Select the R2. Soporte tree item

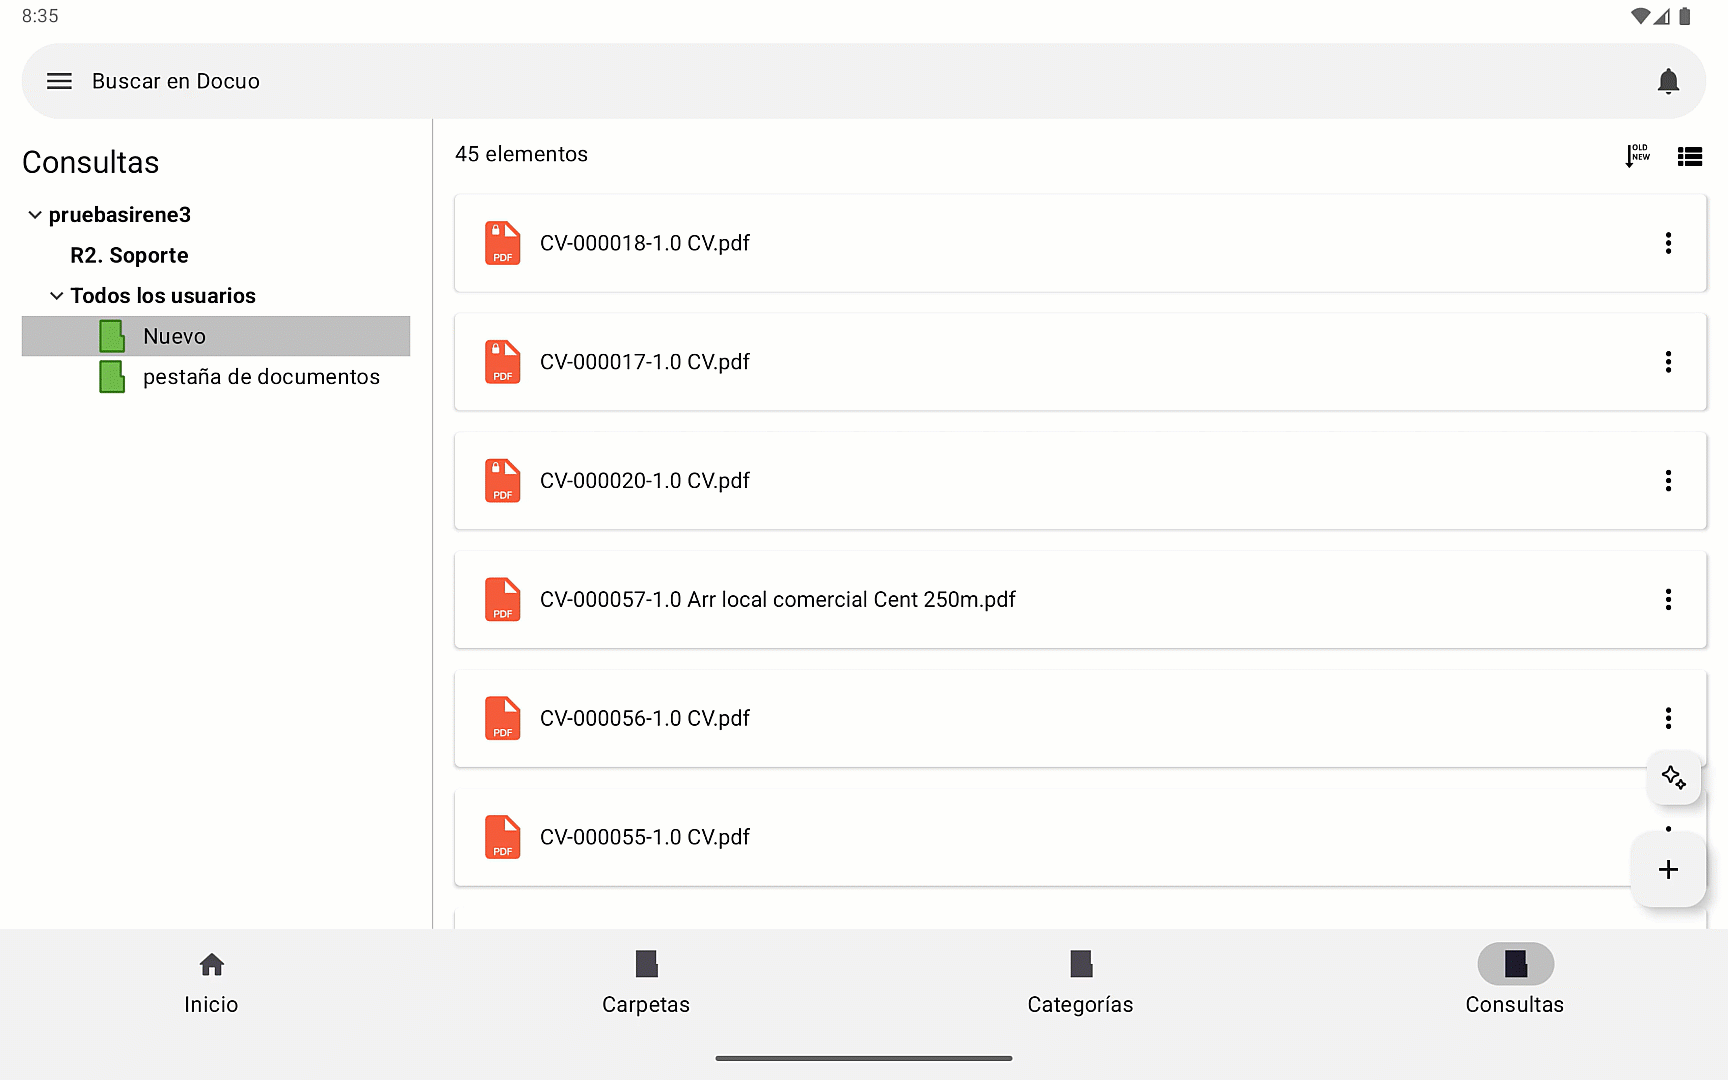tap(129, 255)
